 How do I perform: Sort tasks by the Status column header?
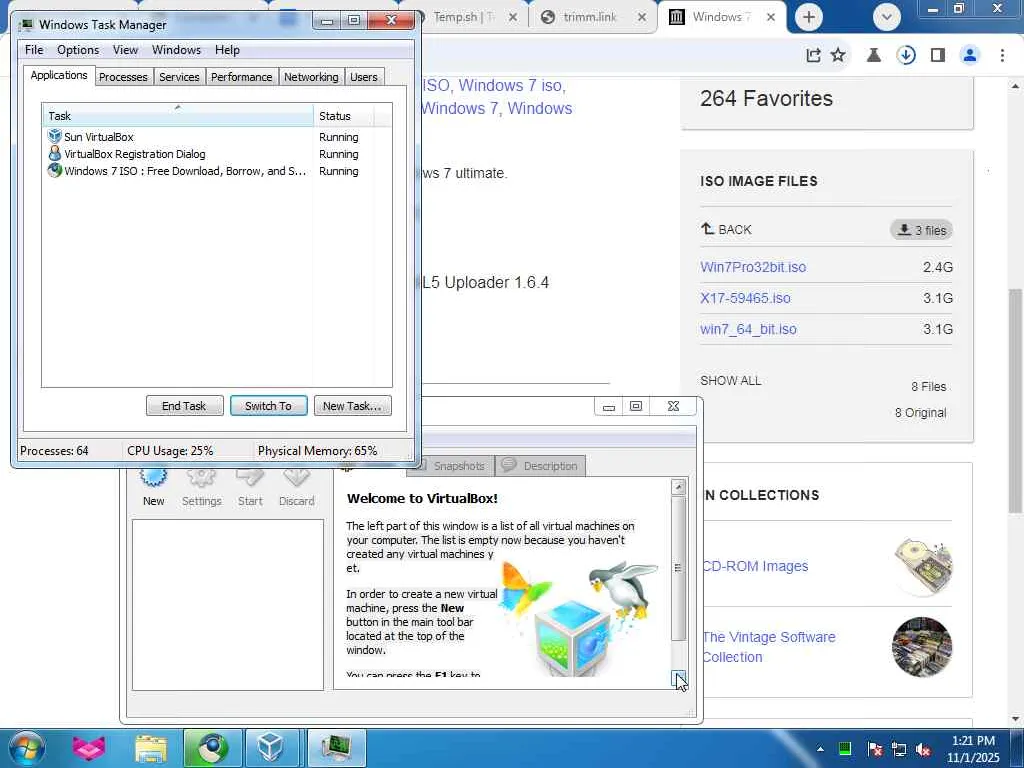[343, 116]
